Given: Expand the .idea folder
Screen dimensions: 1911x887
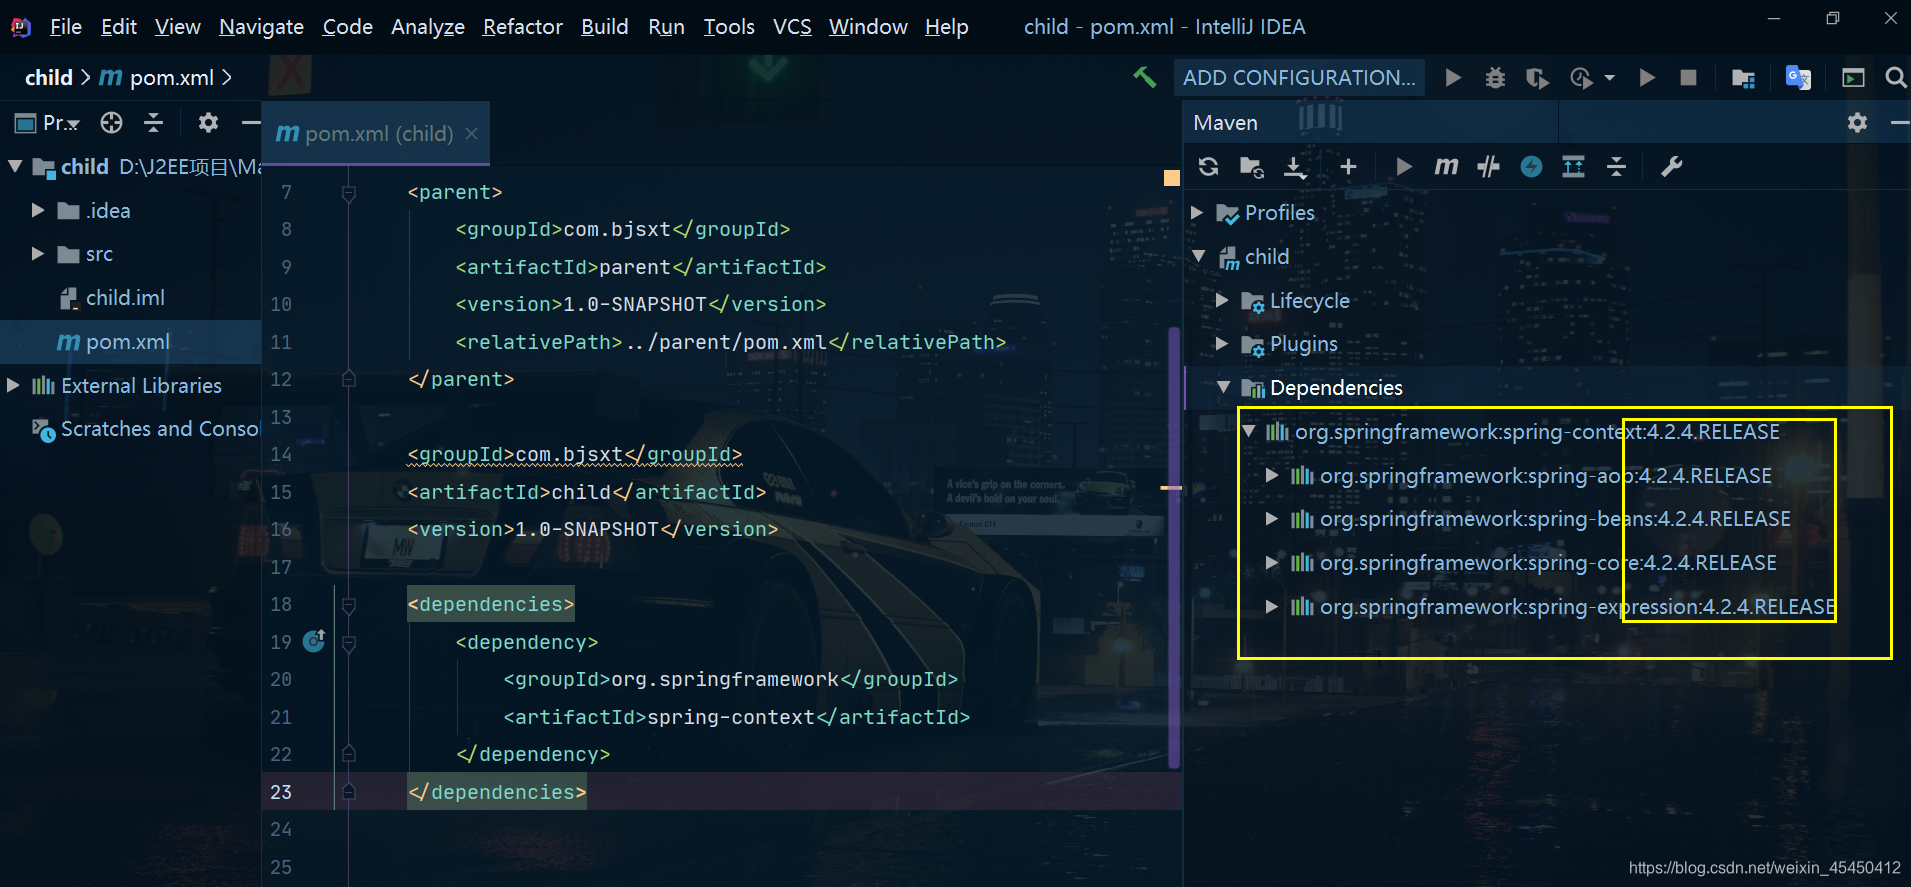Looking at the screenshot, I should tap(38, 210).
